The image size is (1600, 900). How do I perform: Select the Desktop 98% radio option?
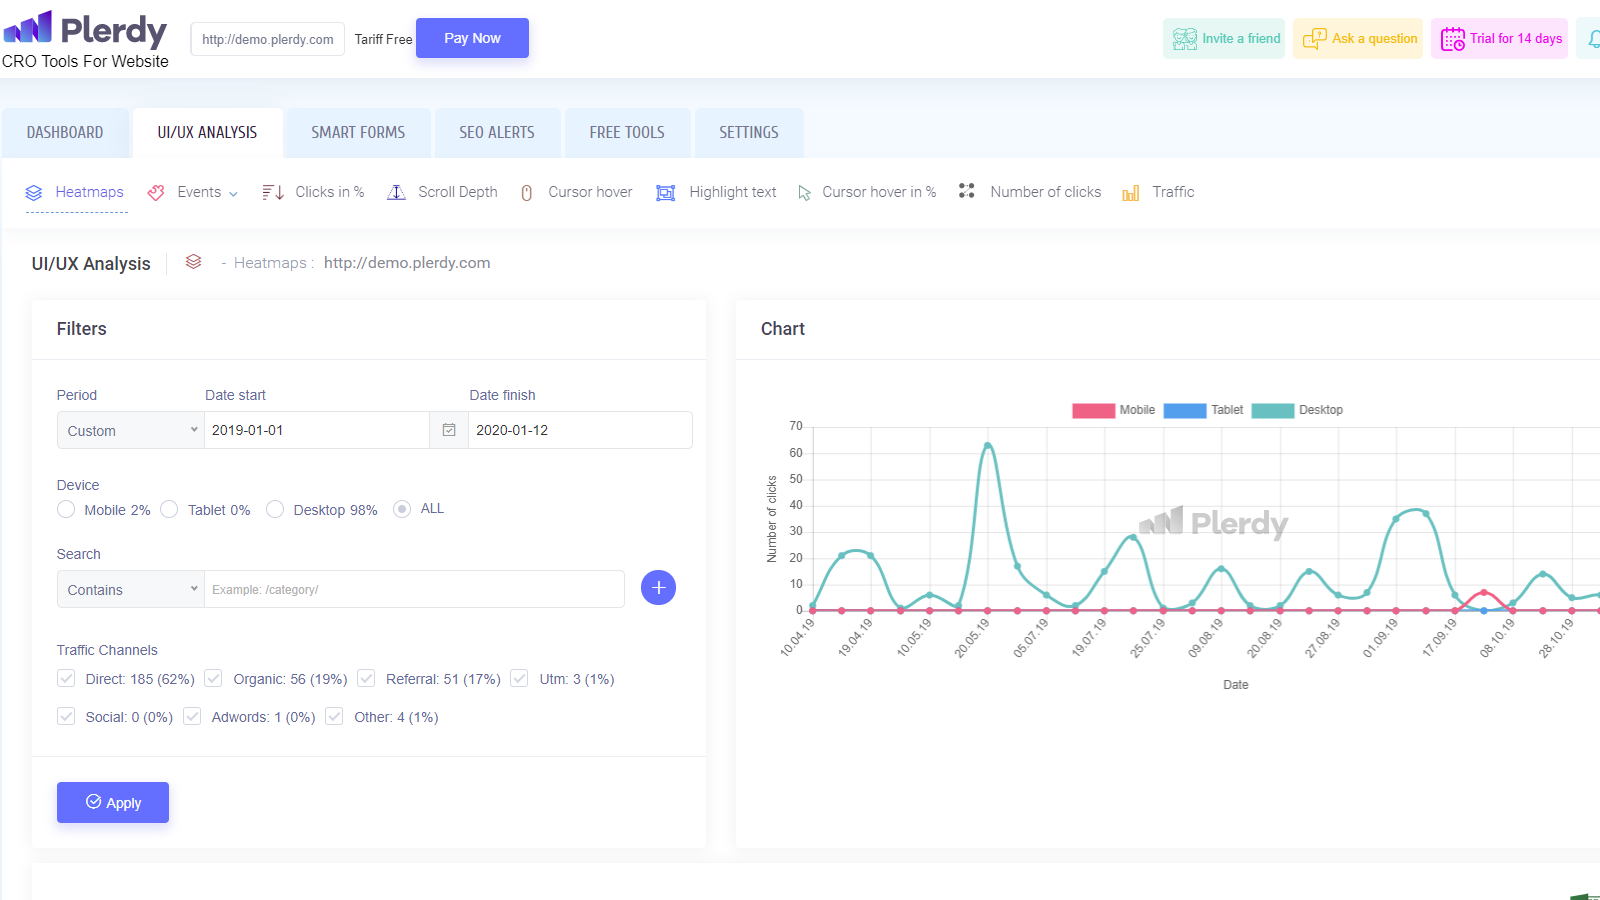(275, 510)
